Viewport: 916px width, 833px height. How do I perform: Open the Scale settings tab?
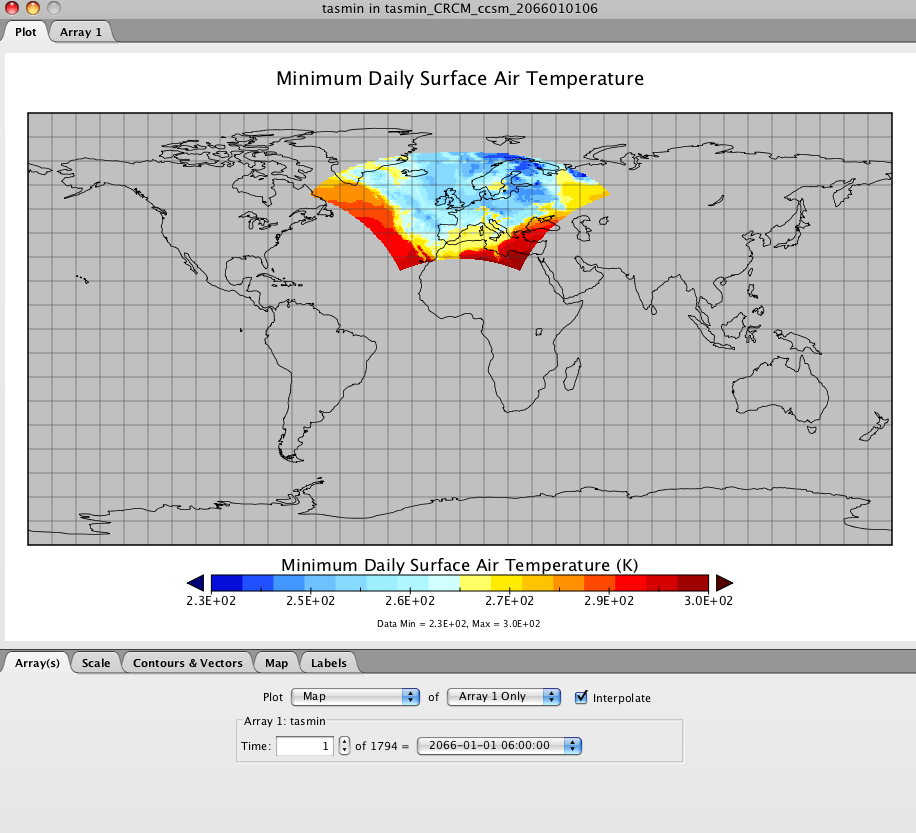click(96, 663)
